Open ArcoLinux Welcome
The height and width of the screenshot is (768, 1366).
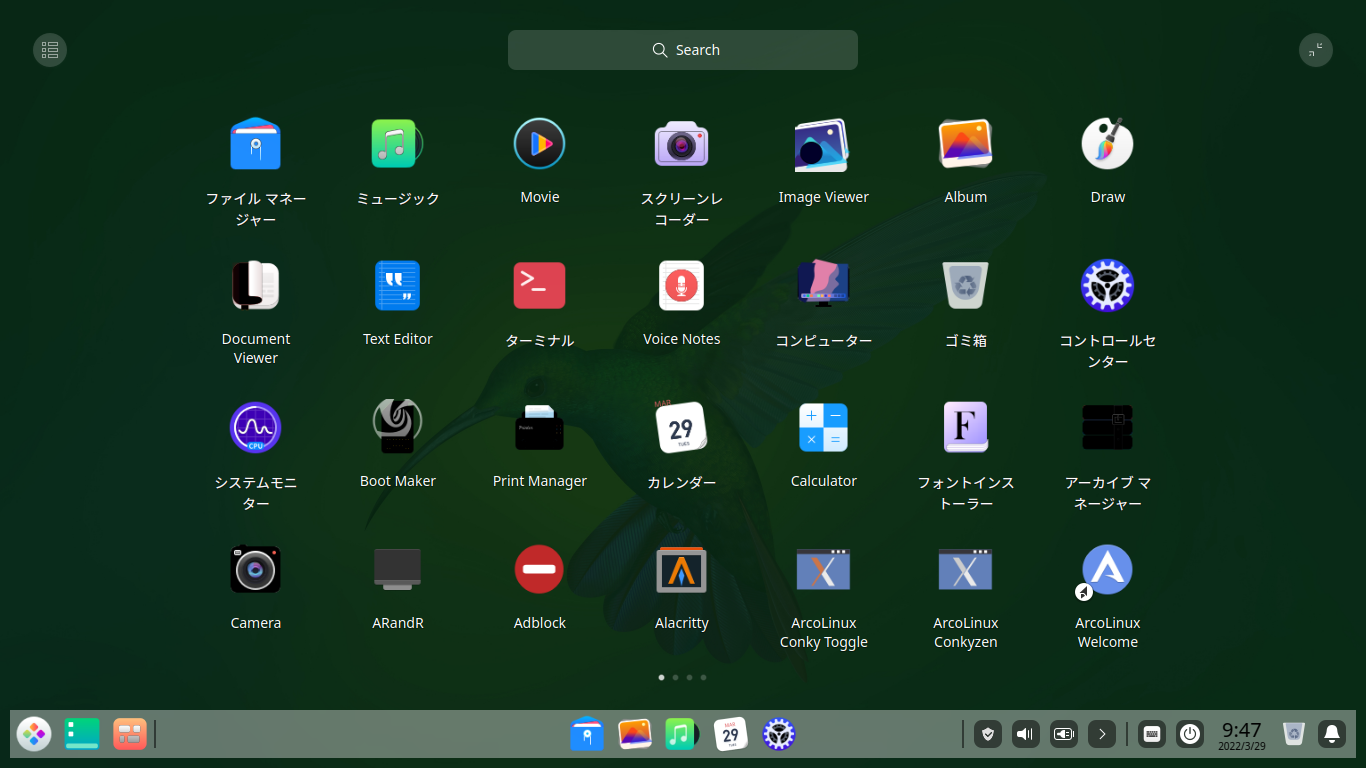[1108, 571]
